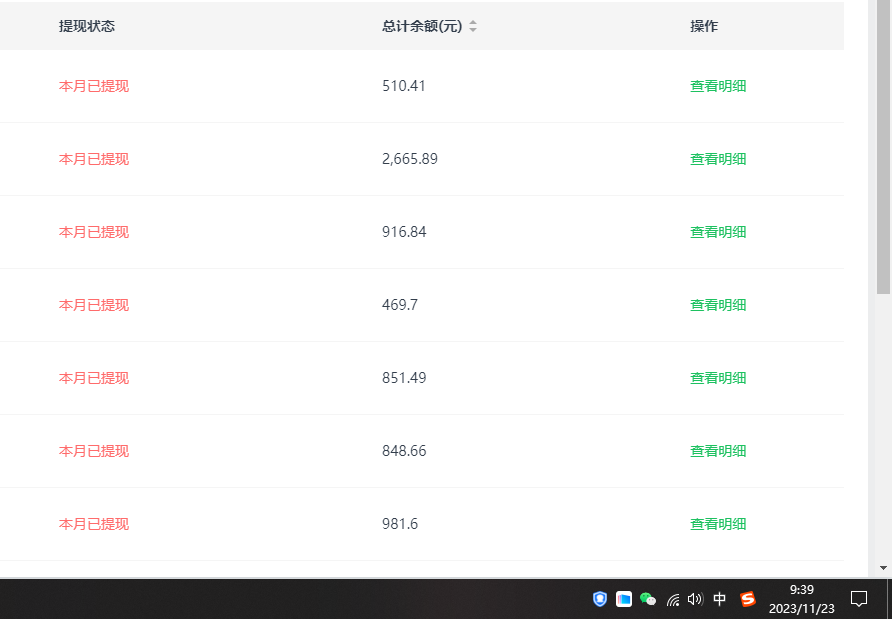
Task: Click the network signal tray icon
Action: [672, 599]
